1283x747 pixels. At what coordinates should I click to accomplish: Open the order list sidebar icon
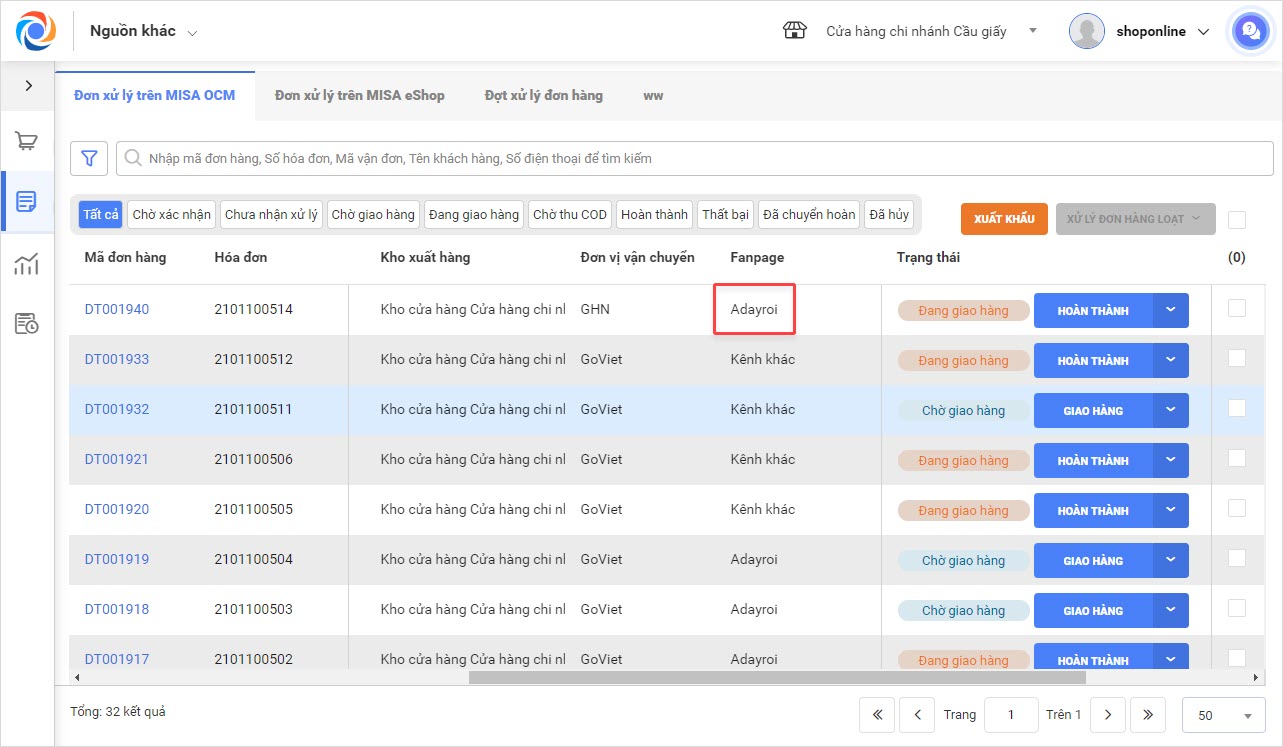click(27, 202)
